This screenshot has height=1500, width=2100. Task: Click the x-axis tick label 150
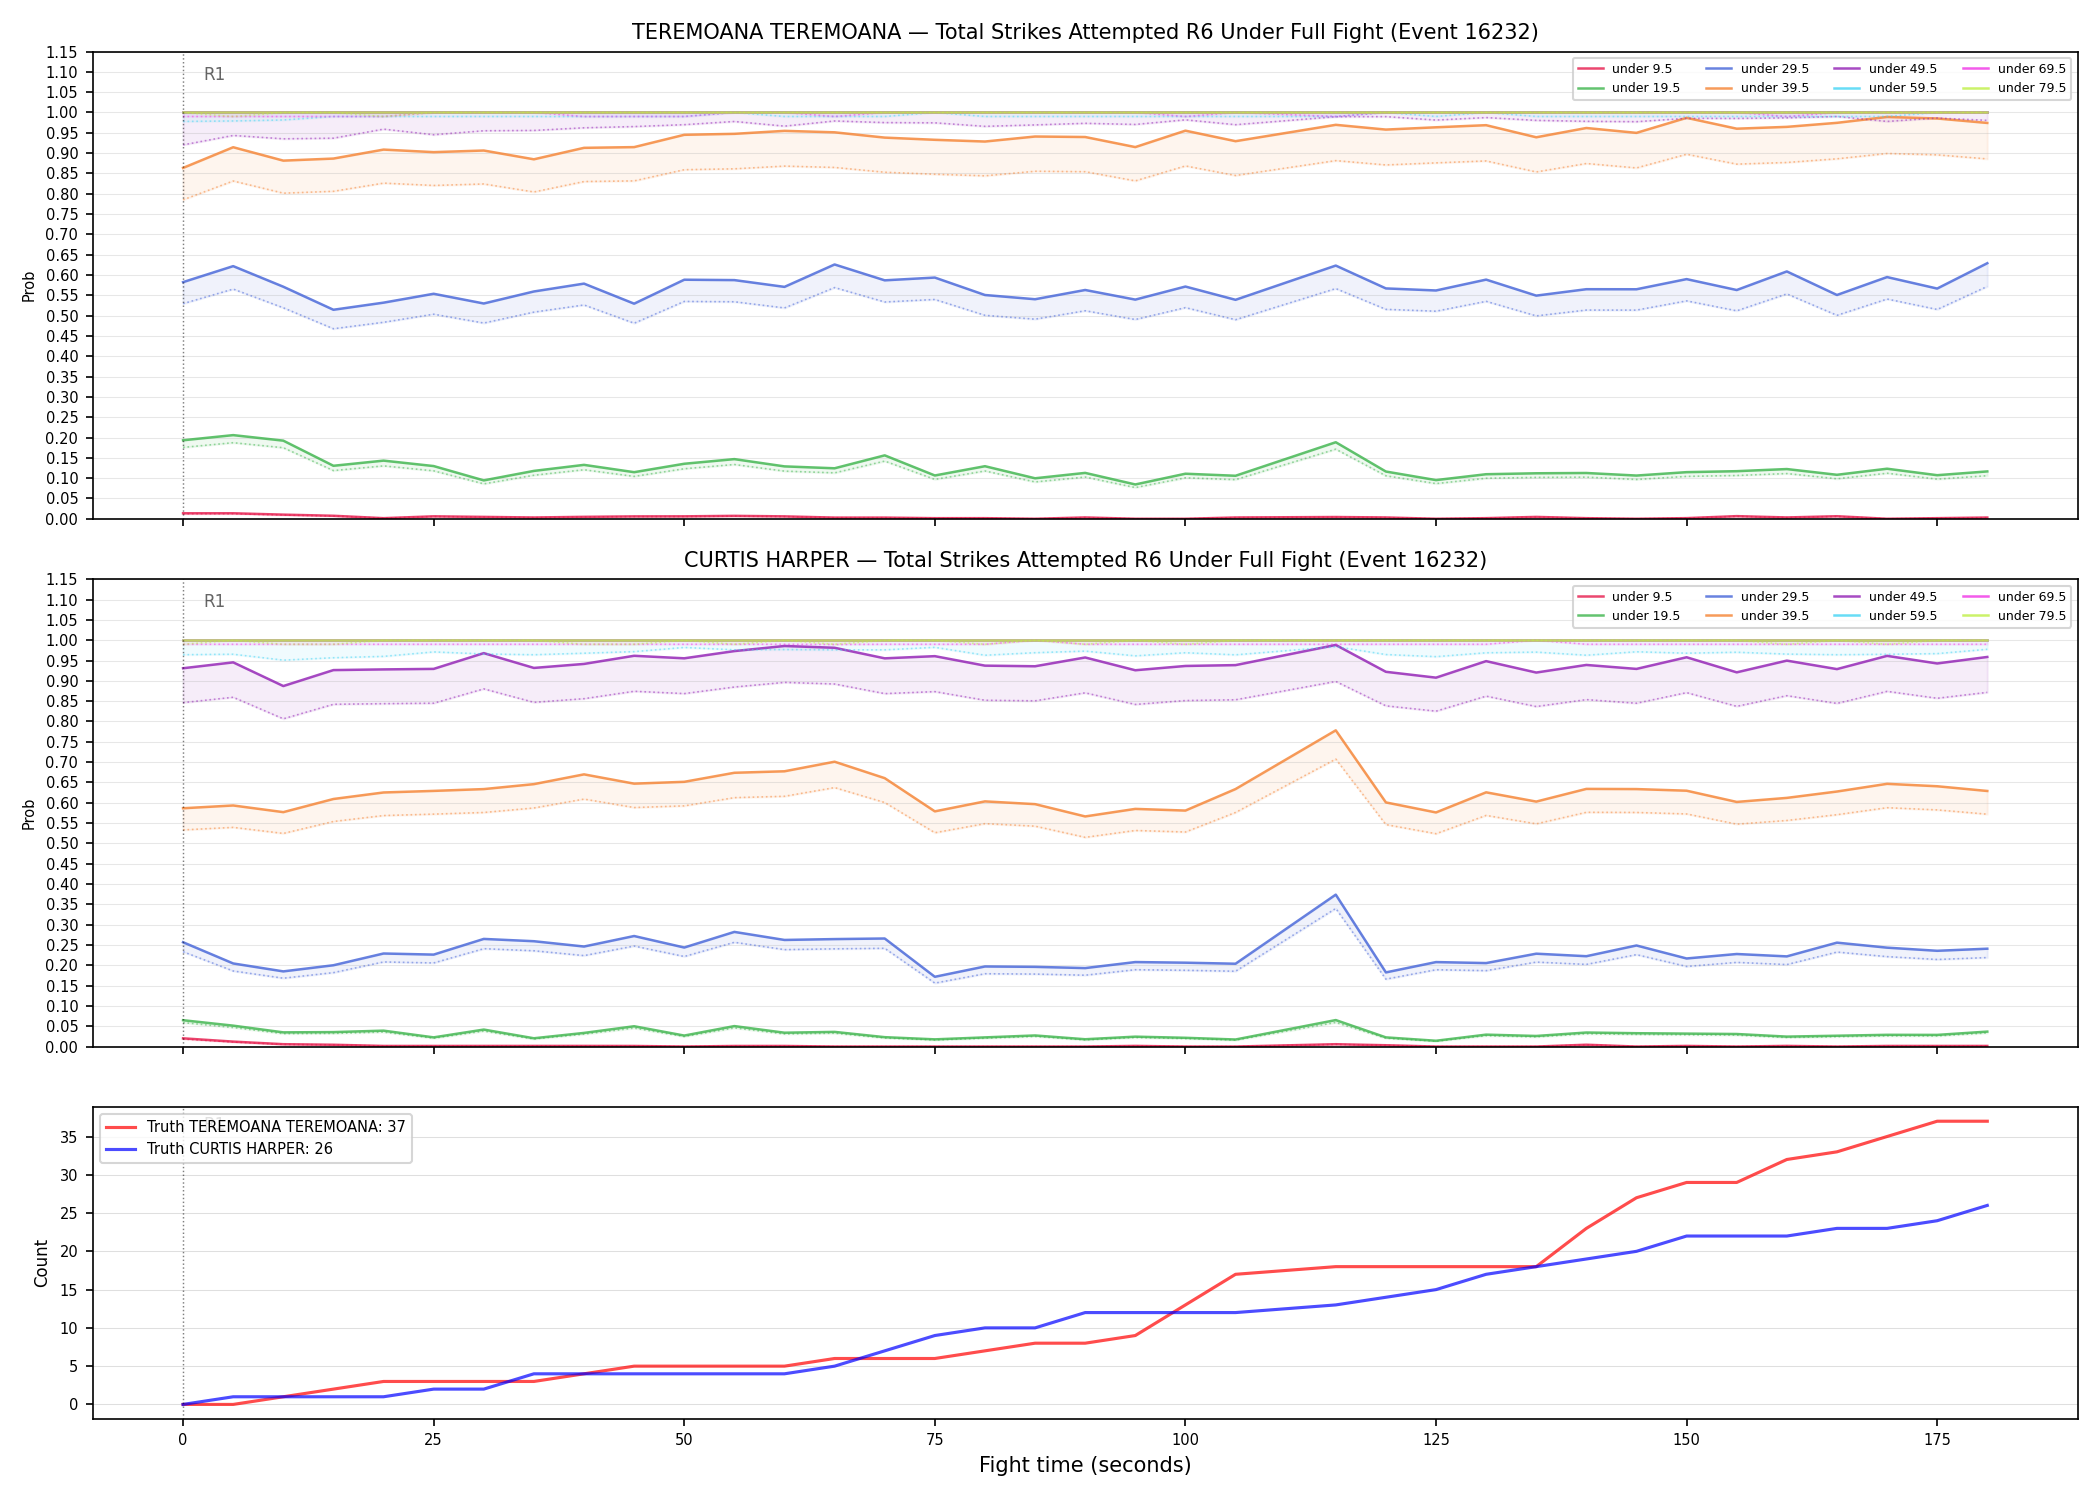click(1686, 1440)
